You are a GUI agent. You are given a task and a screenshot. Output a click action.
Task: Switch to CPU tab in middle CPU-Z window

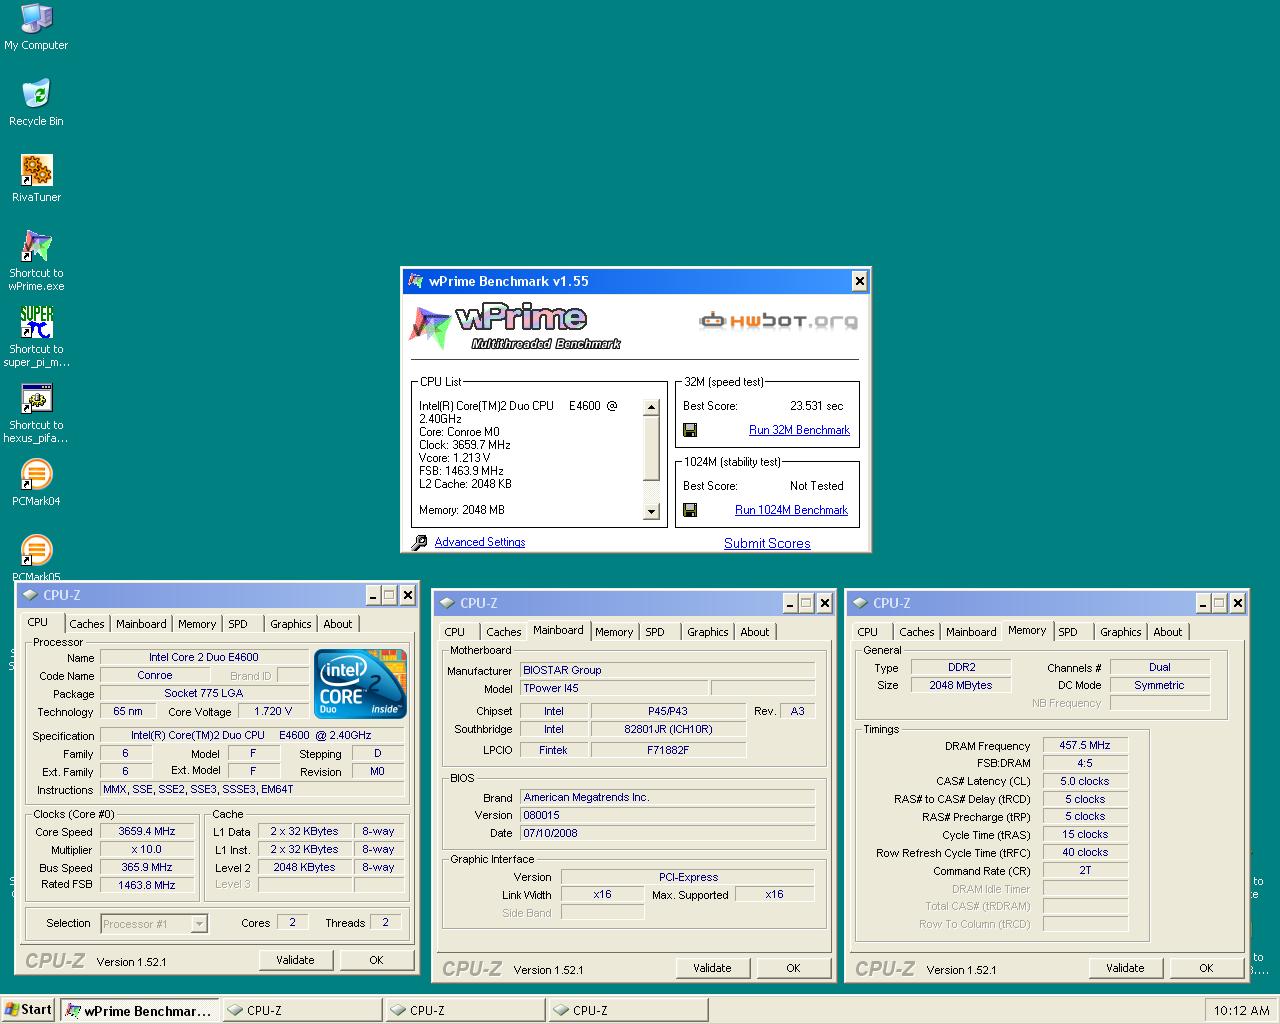[455, 632]
